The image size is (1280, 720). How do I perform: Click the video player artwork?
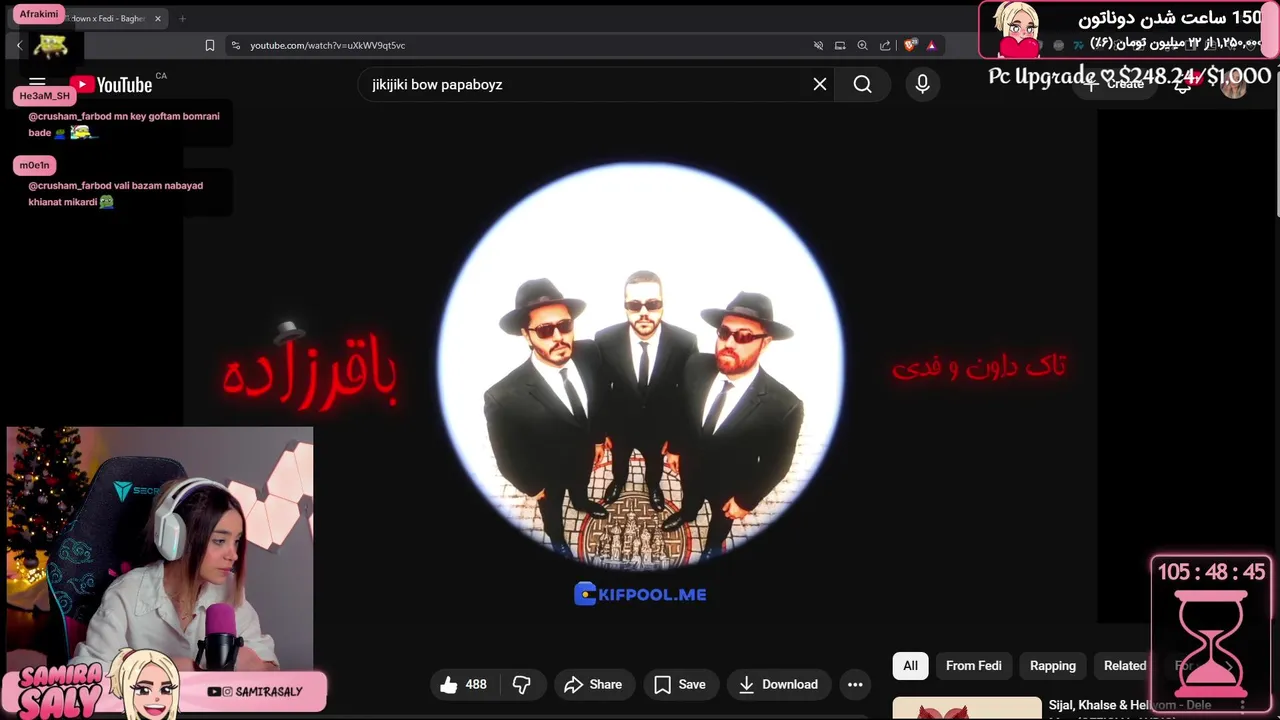pos(640,366)
